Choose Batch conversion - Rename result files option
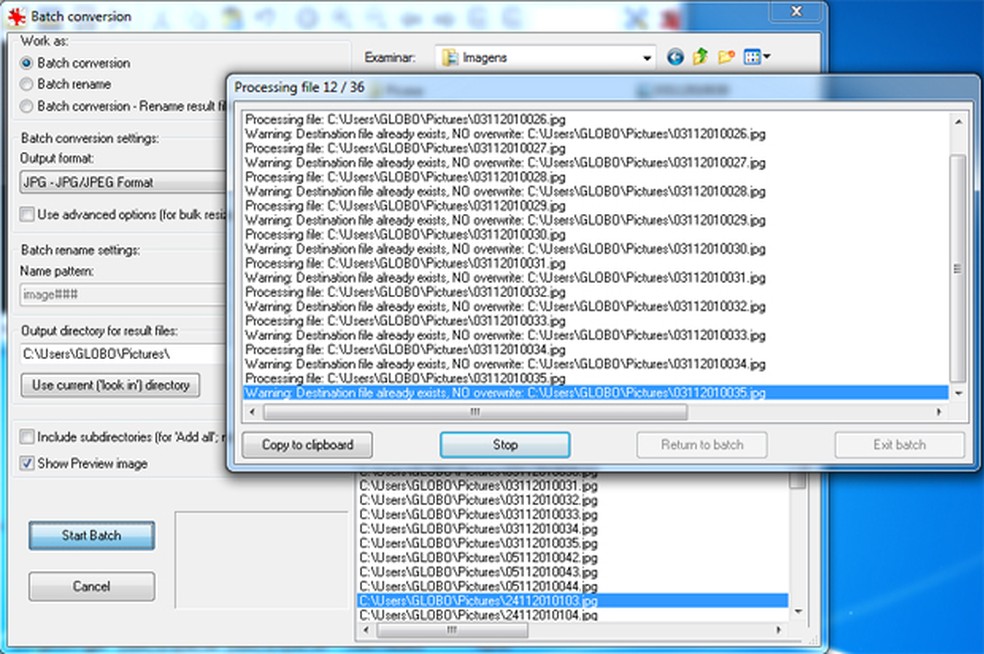Image resolution: width=984 pixels, height=654 pixels. (26, 106)
